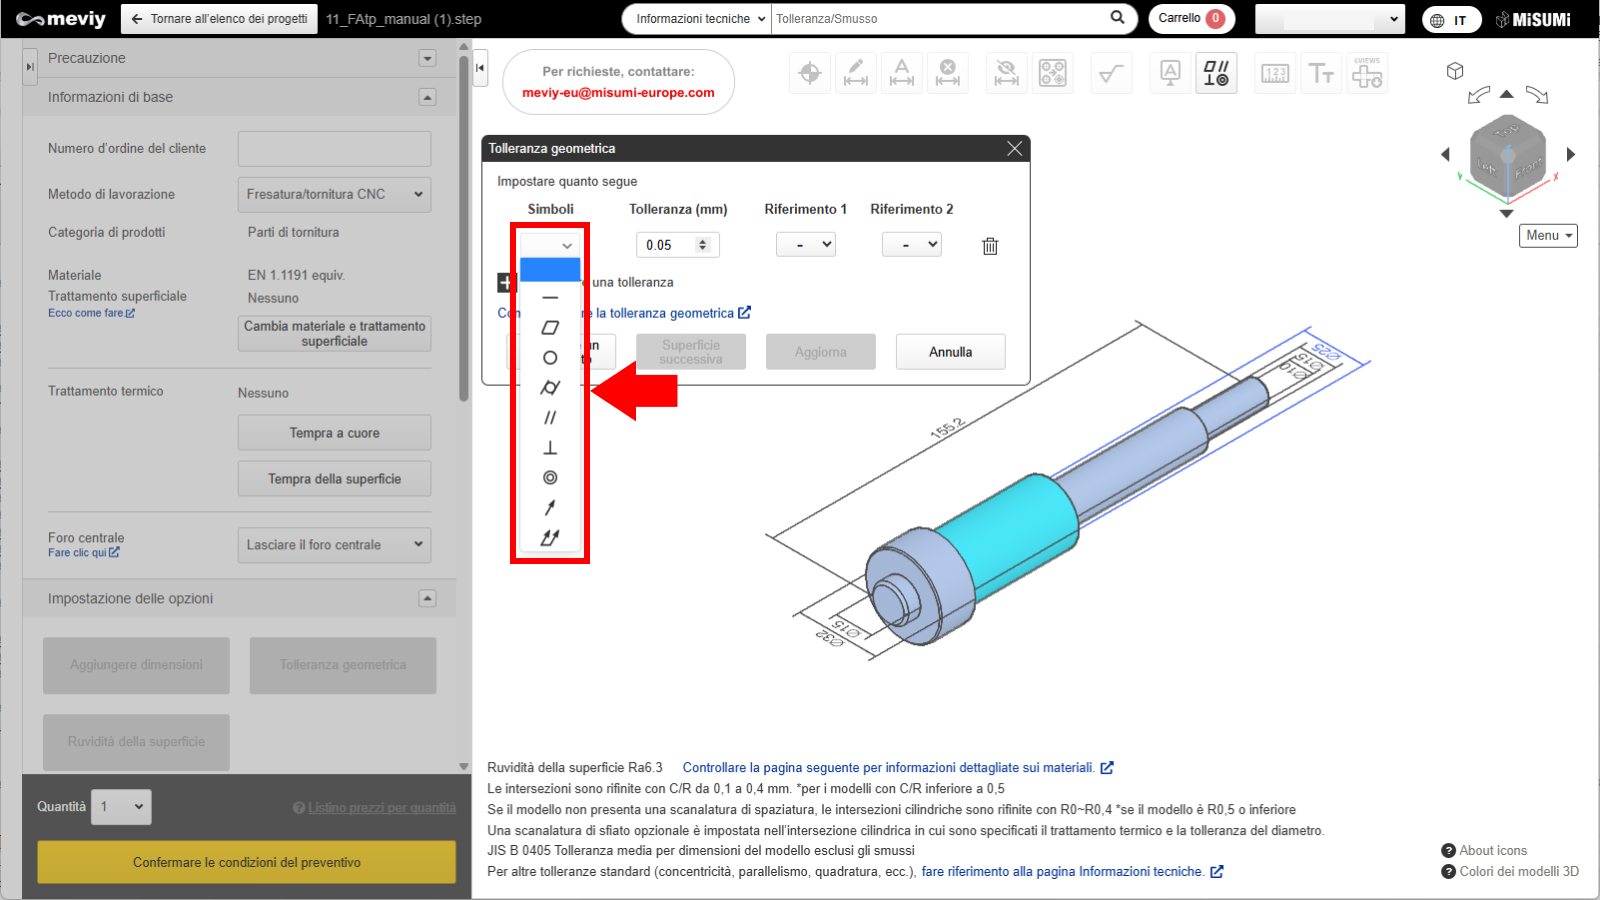Screen dimensions: 1600x900
Task: Click the hide dimensions eye icon
Action: (x=1006, y=73)
